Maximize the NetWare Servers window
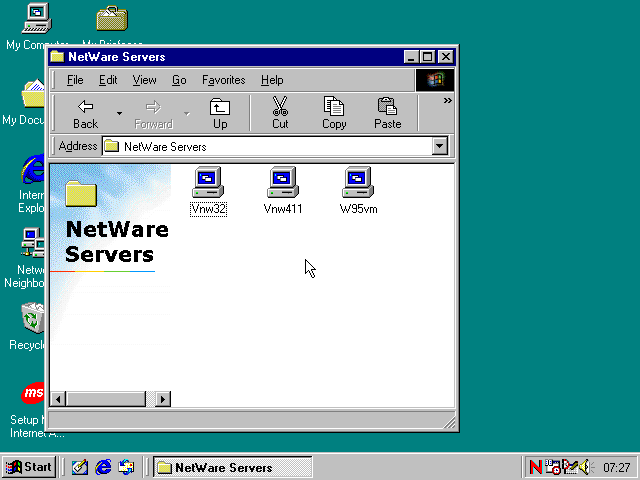Viewport: 640px width, 480px height. click(427, 57)
